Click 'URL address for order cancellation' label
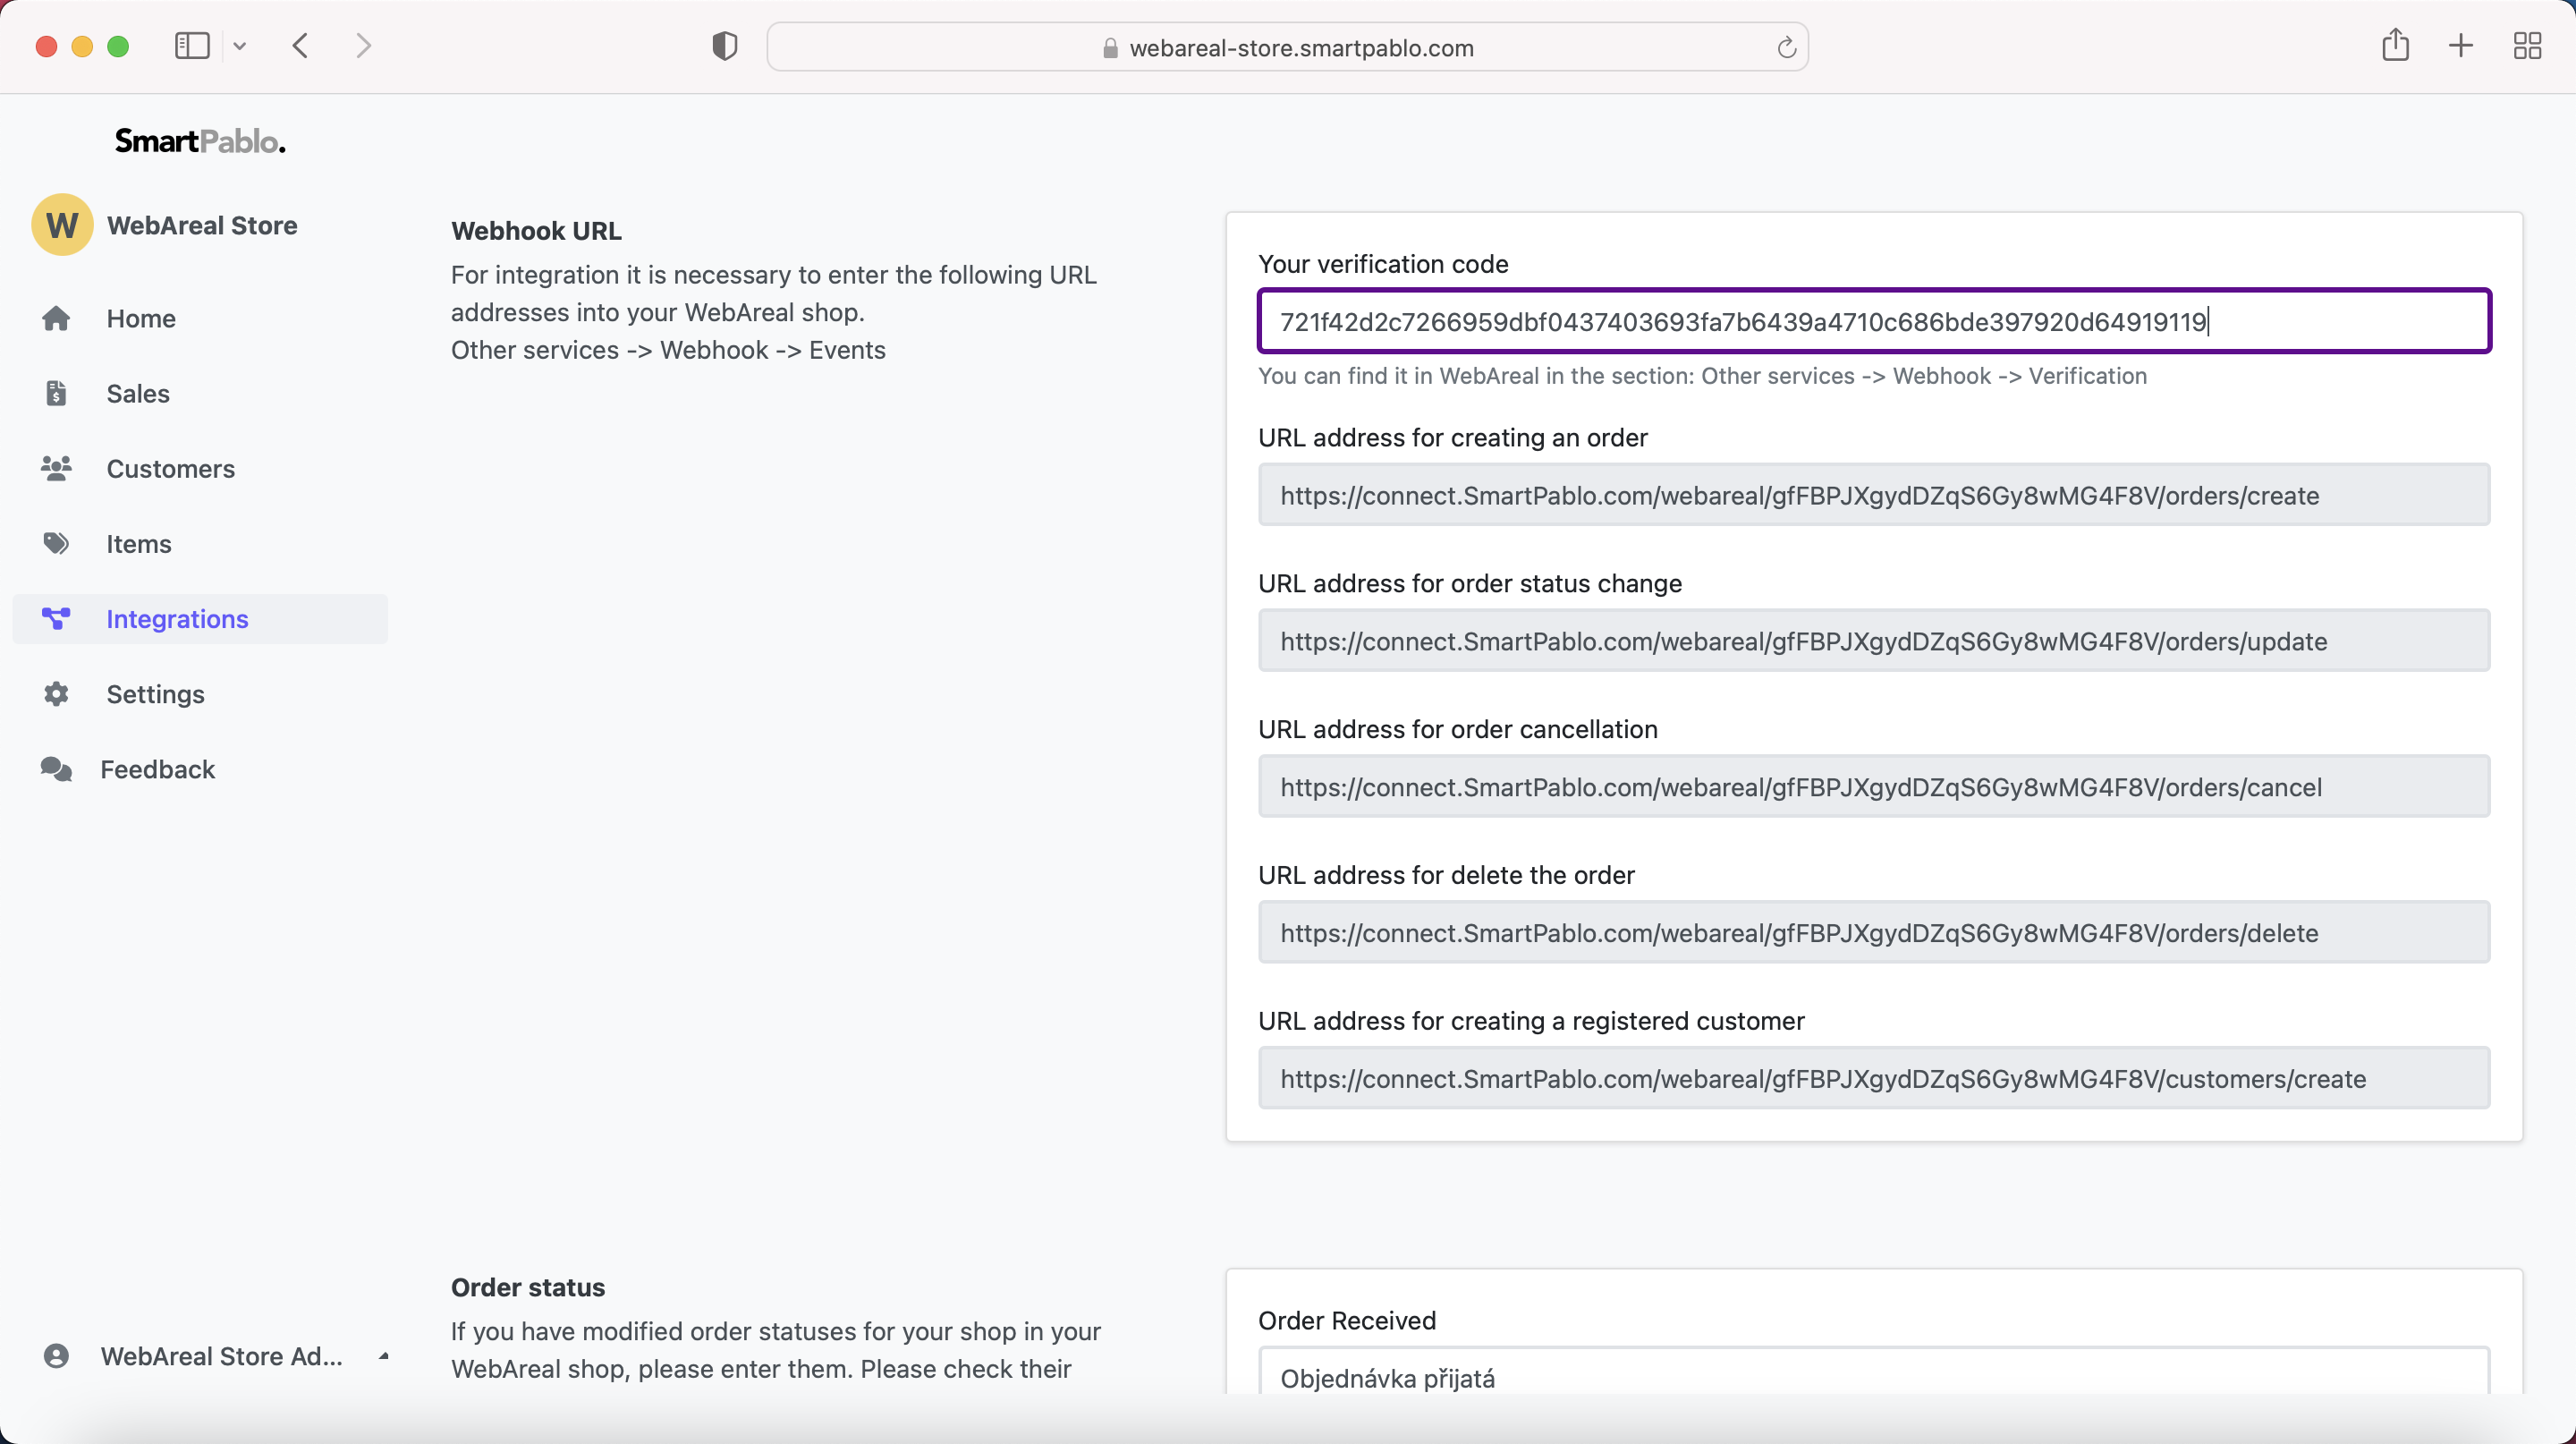The width and height of the screenshot is (2576, 1444). (1458, 729)
